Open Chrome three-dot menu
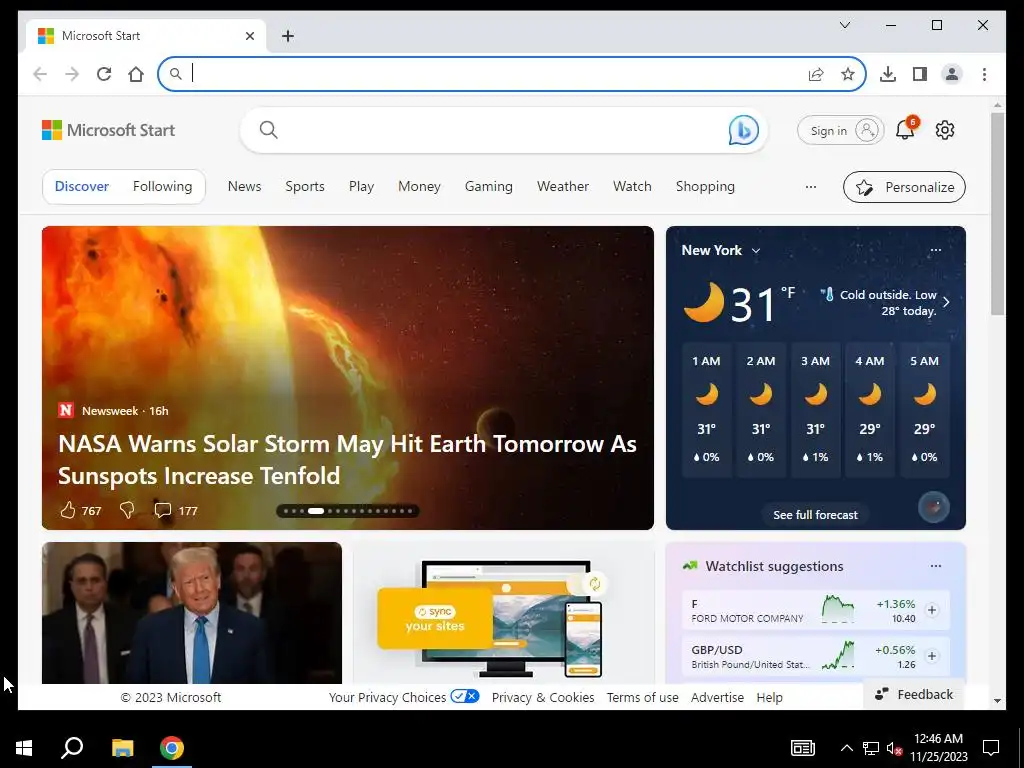Screen dimensions: 1024x768 [984, 74]
